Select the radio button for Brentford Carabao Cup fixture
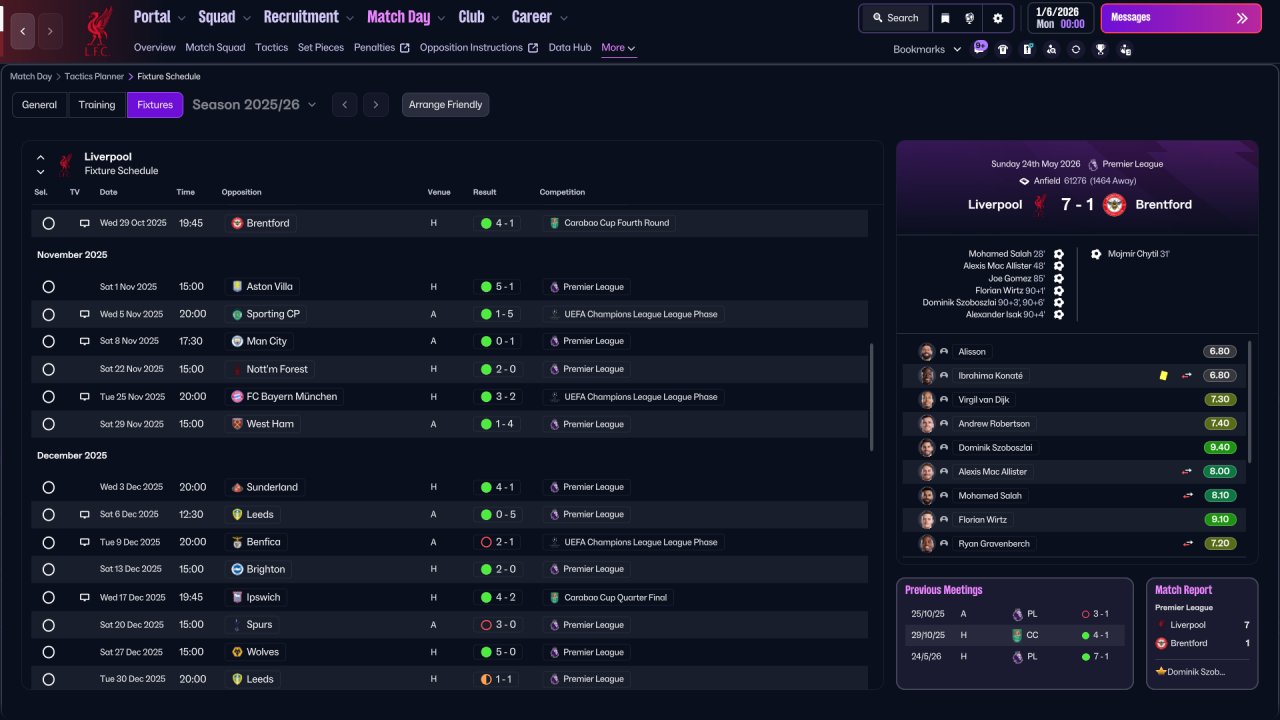 pyautogui.click(x=48, y=223)
